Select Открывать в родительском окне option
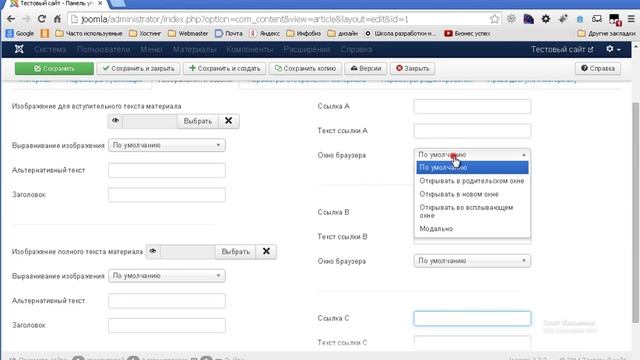This screenshot has width=640, height=360. tap(472, 181)
